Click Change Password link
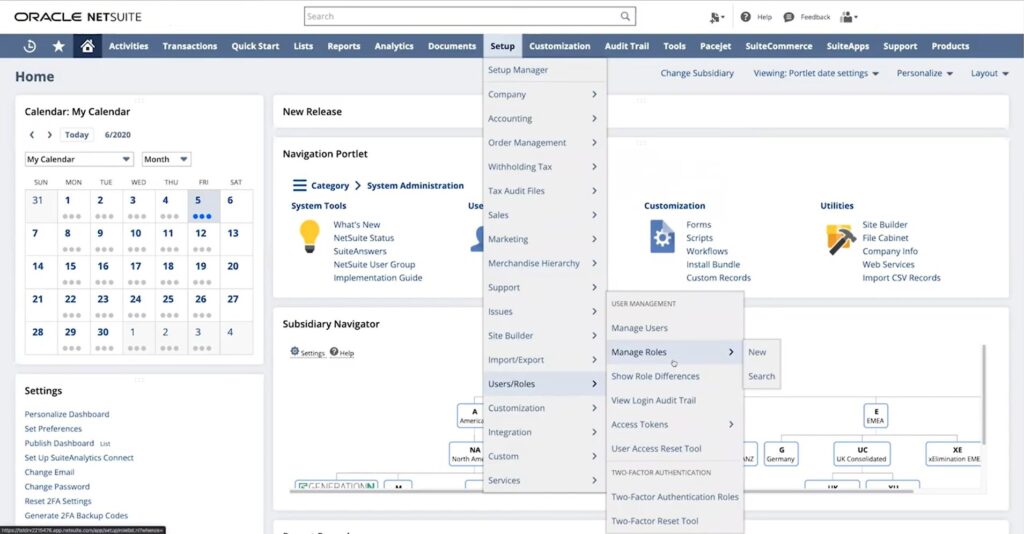The height and width of the screenshot is (534, 1024). pos(57,486)
